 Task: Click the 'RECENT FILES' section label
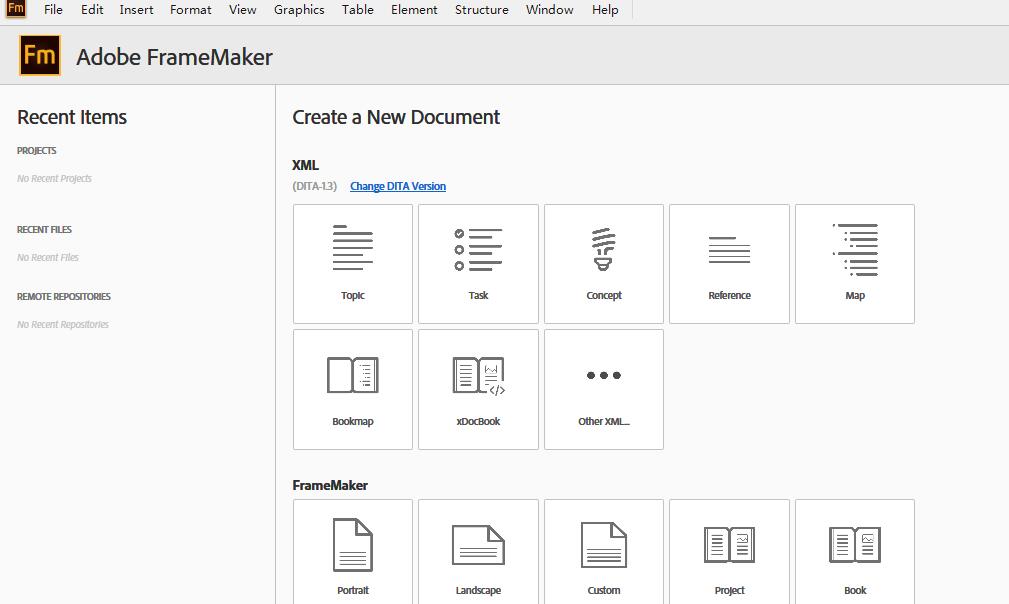[x=44, y=230]
